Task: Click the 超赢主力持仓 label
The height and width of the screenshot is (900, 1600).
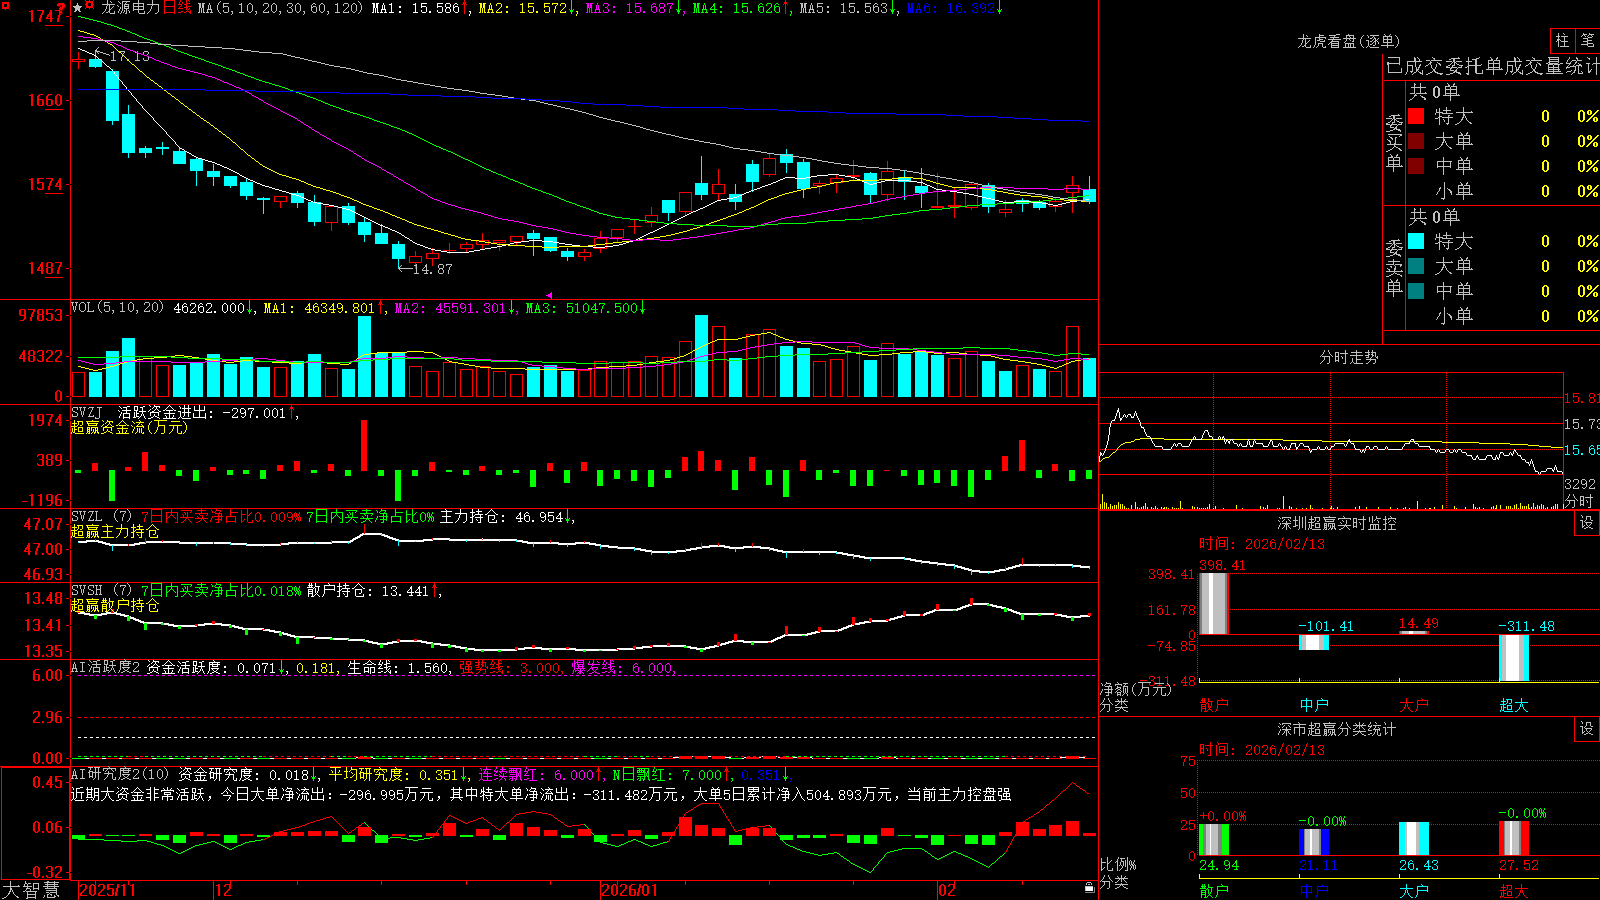Action: click(115, 531)
